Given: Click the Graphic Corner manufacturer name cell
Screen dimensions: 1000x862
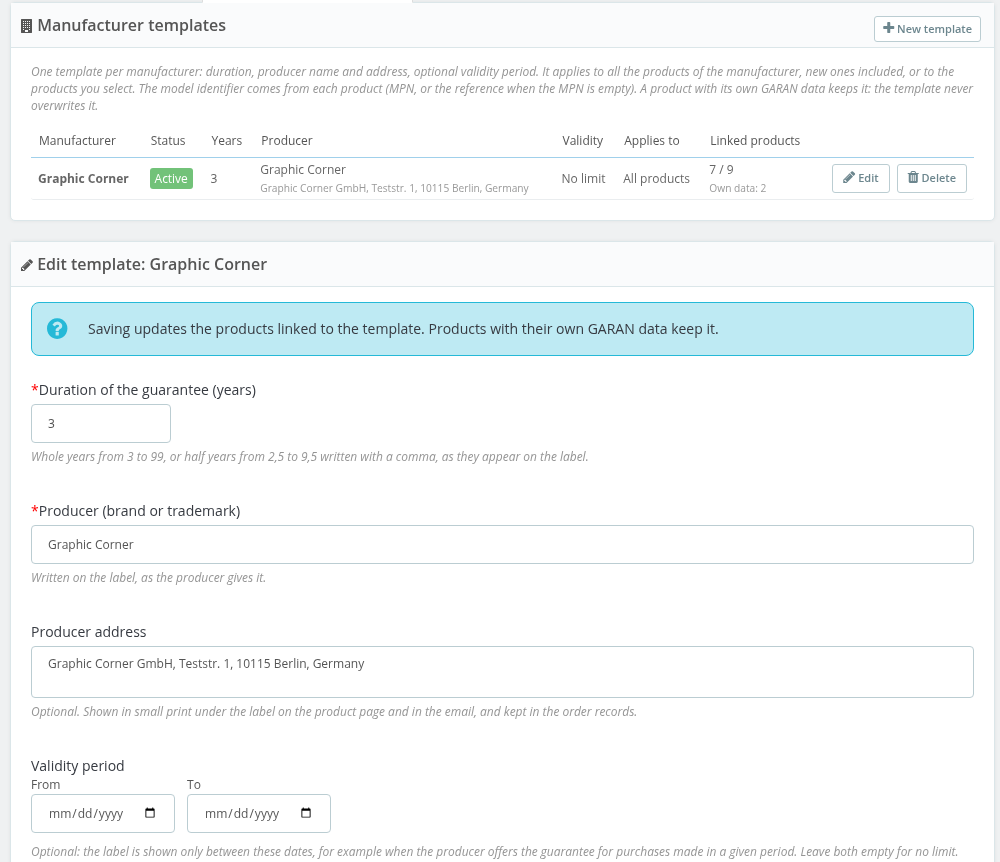Looking at the screenshot, I should pyautogui.click(x=83, y=179).
